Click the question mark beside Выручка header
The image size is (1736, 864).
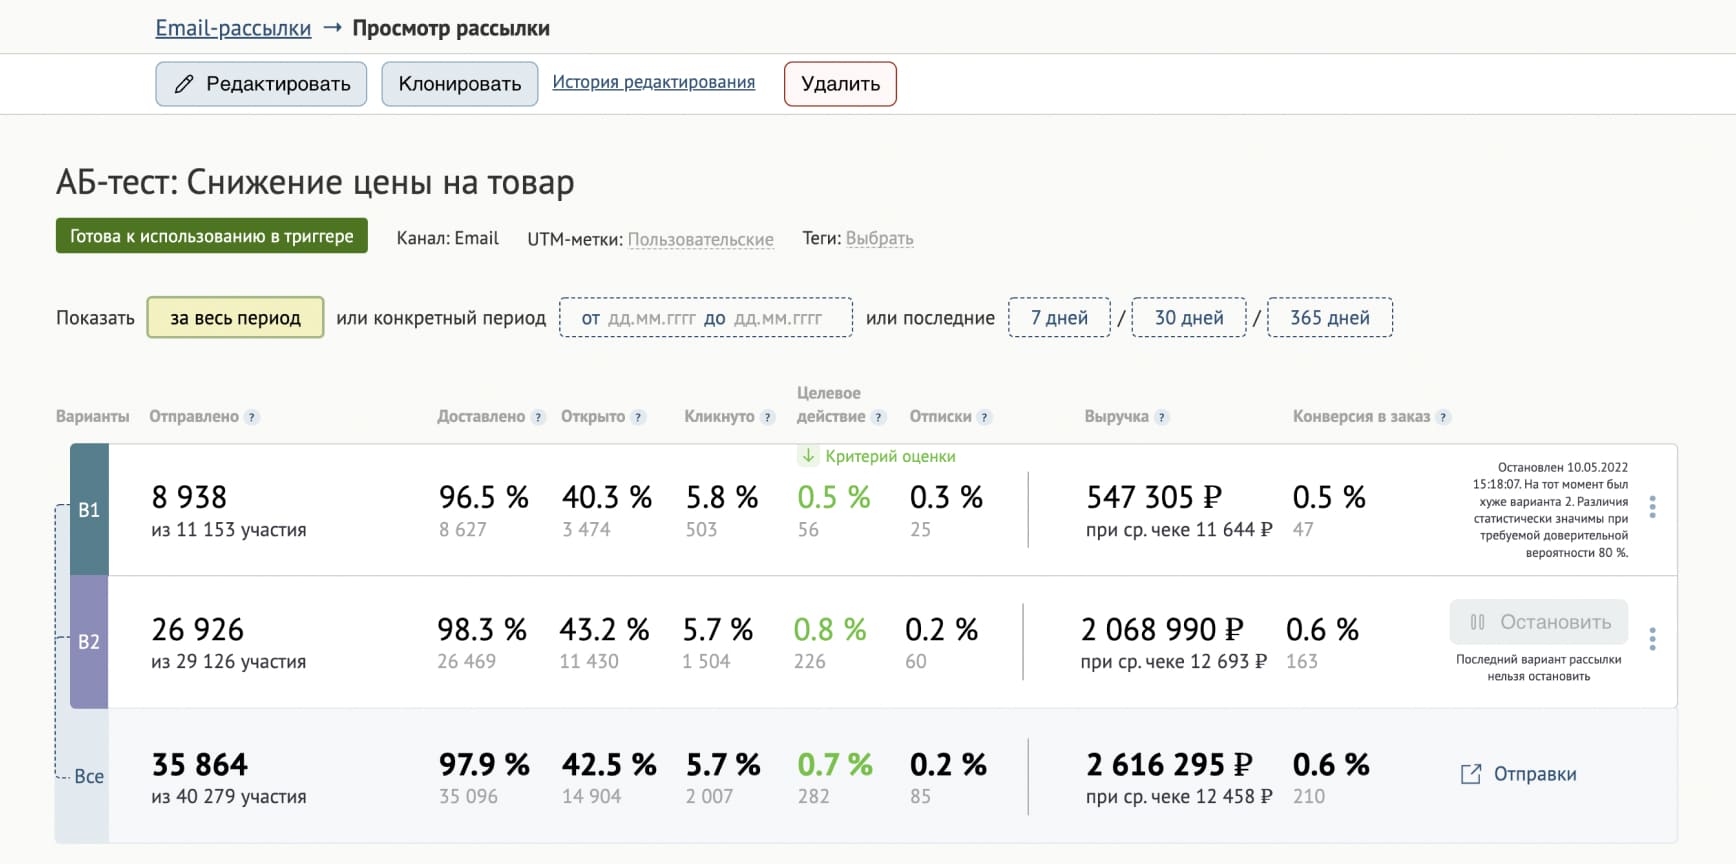[x=1161, y=417]
